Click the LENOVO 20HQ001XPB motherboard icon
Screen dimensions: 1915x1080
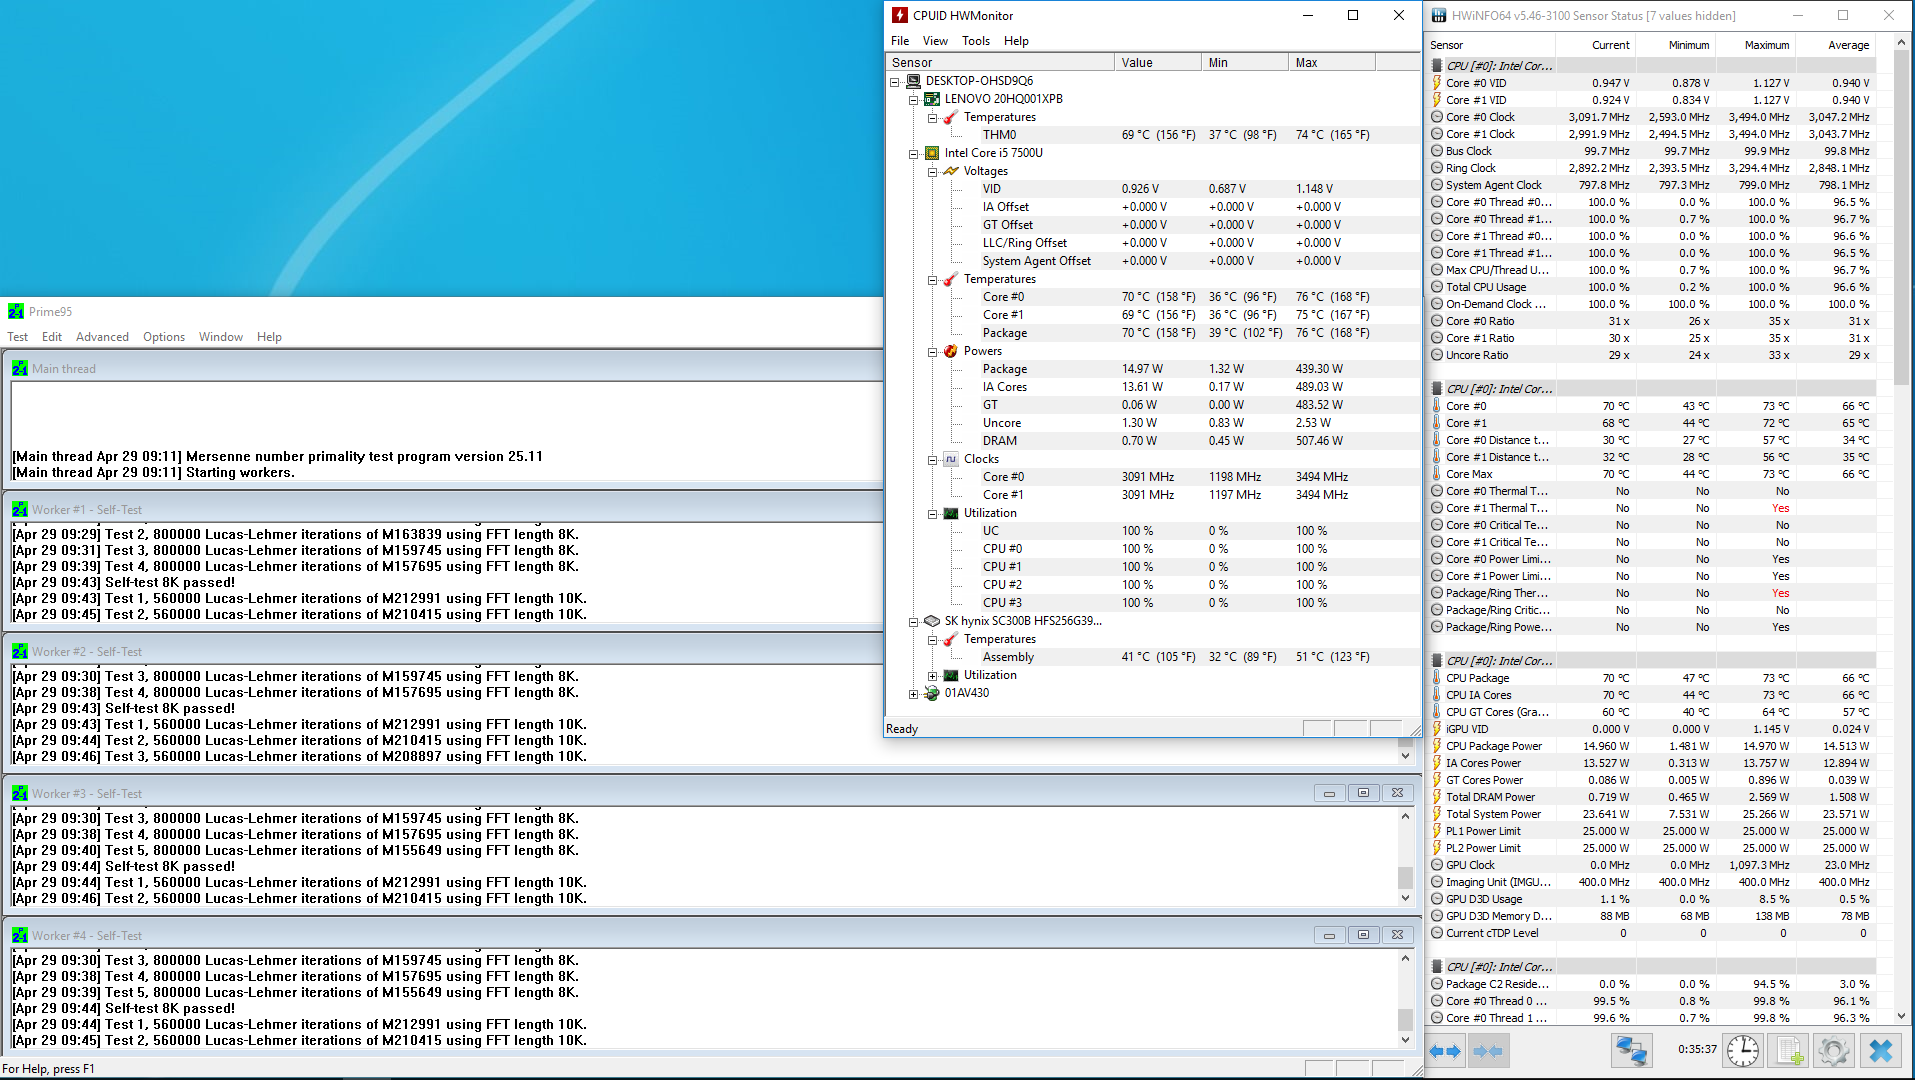pyautogui.click(x=932, y=99)
